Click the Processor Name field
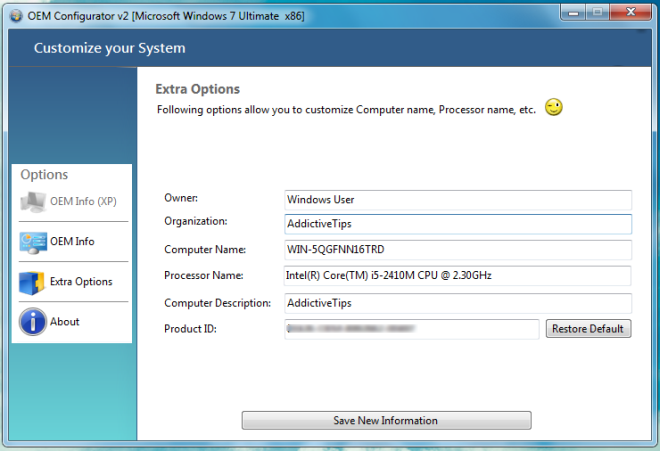This screenshot has height=451, width=660. 457,275
